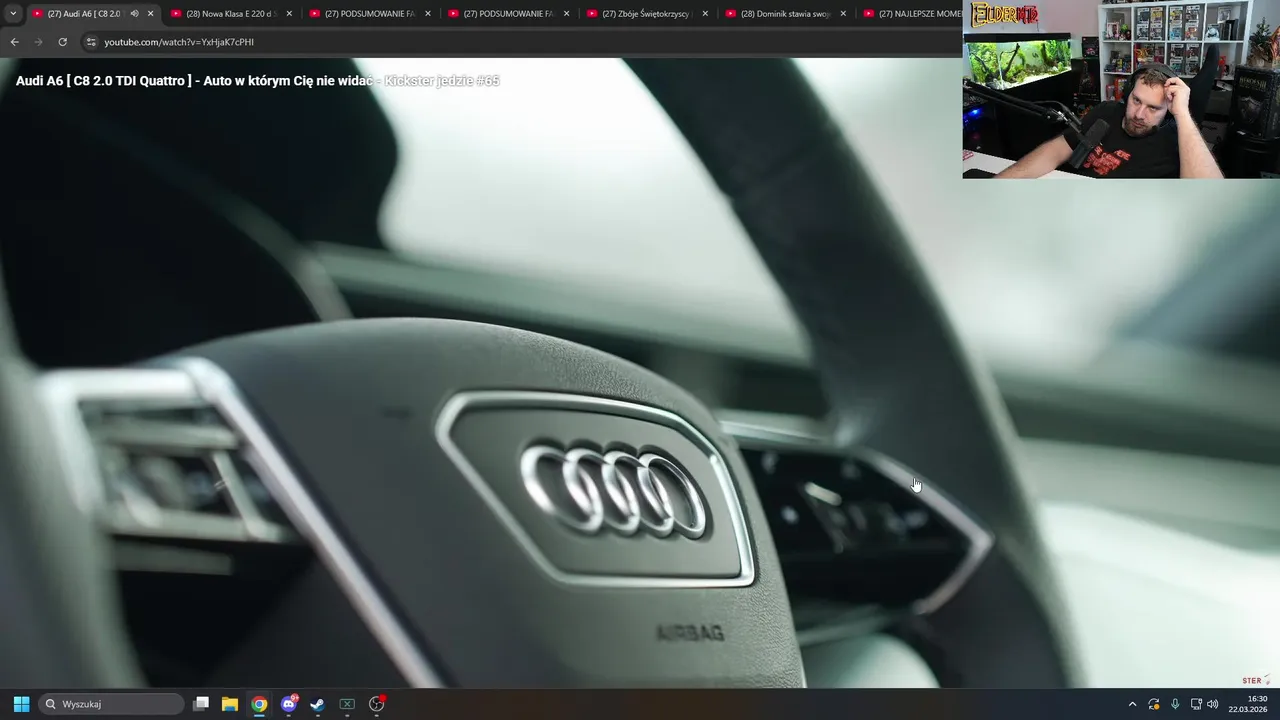Open Google Chrome from the taskbar
Viewport: 1280px width, 720px height.
click(x=259, y=704)
